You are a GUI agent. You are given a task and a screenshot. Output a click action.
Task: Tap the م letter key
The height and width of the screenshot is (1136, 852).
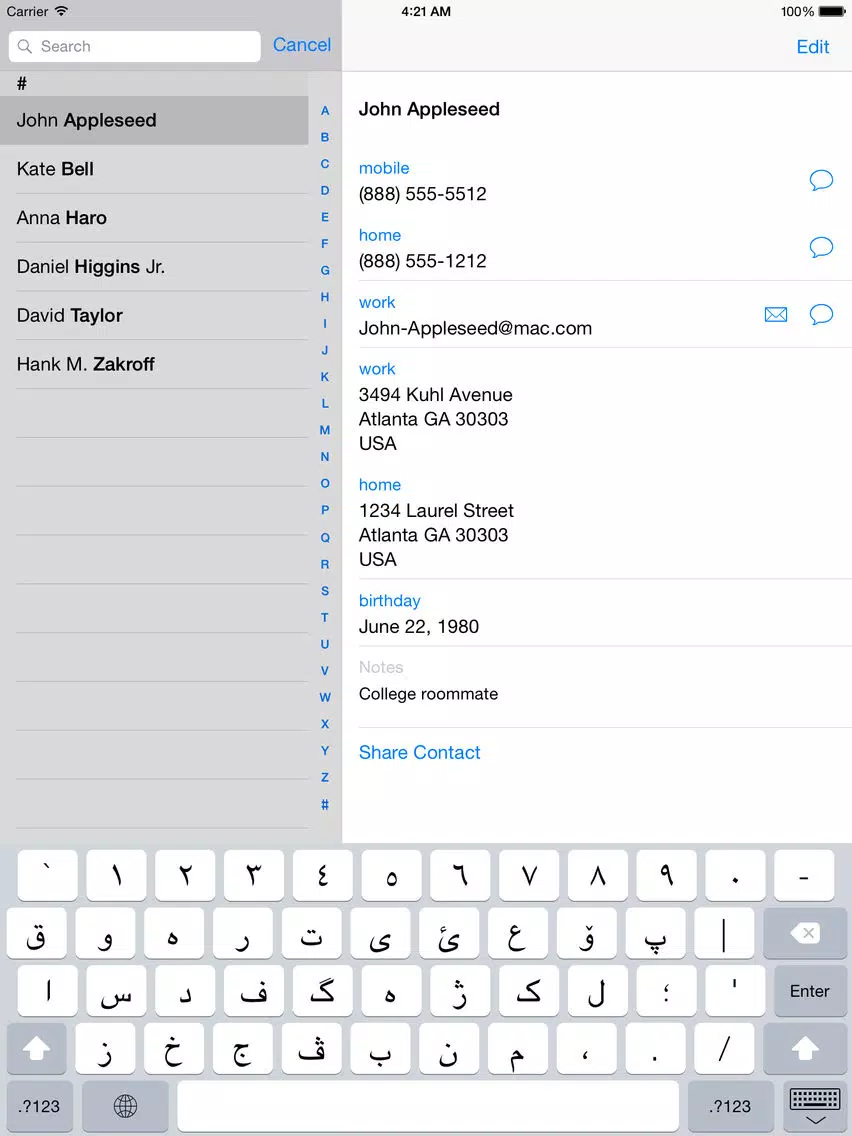tap(518, 1048)
